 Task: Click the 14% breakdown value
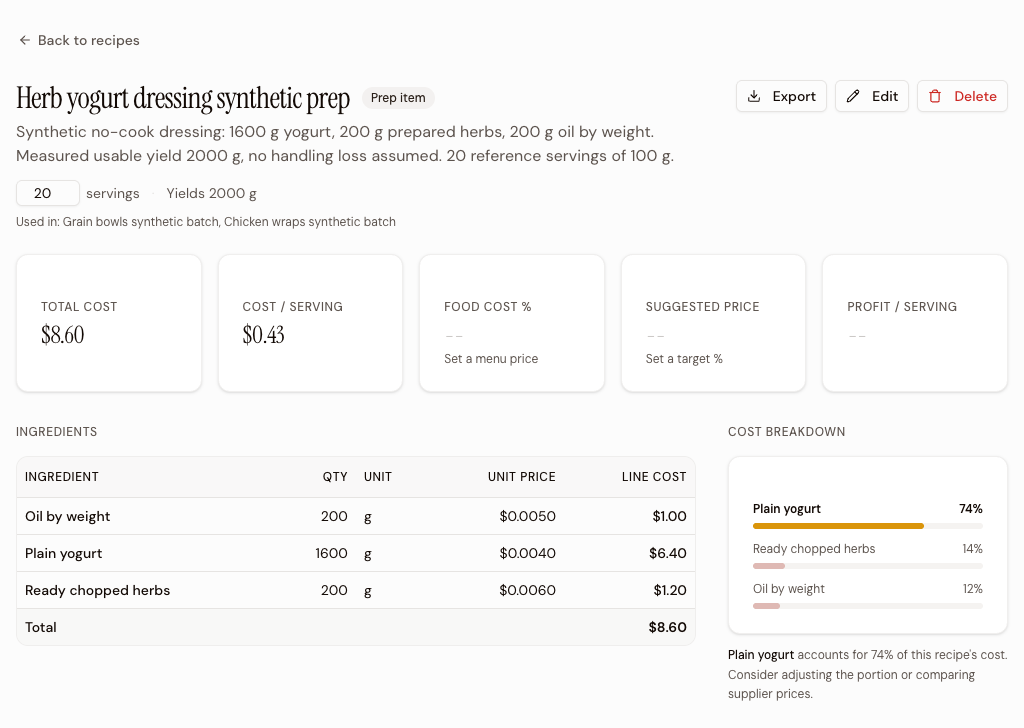pos(972,549)
